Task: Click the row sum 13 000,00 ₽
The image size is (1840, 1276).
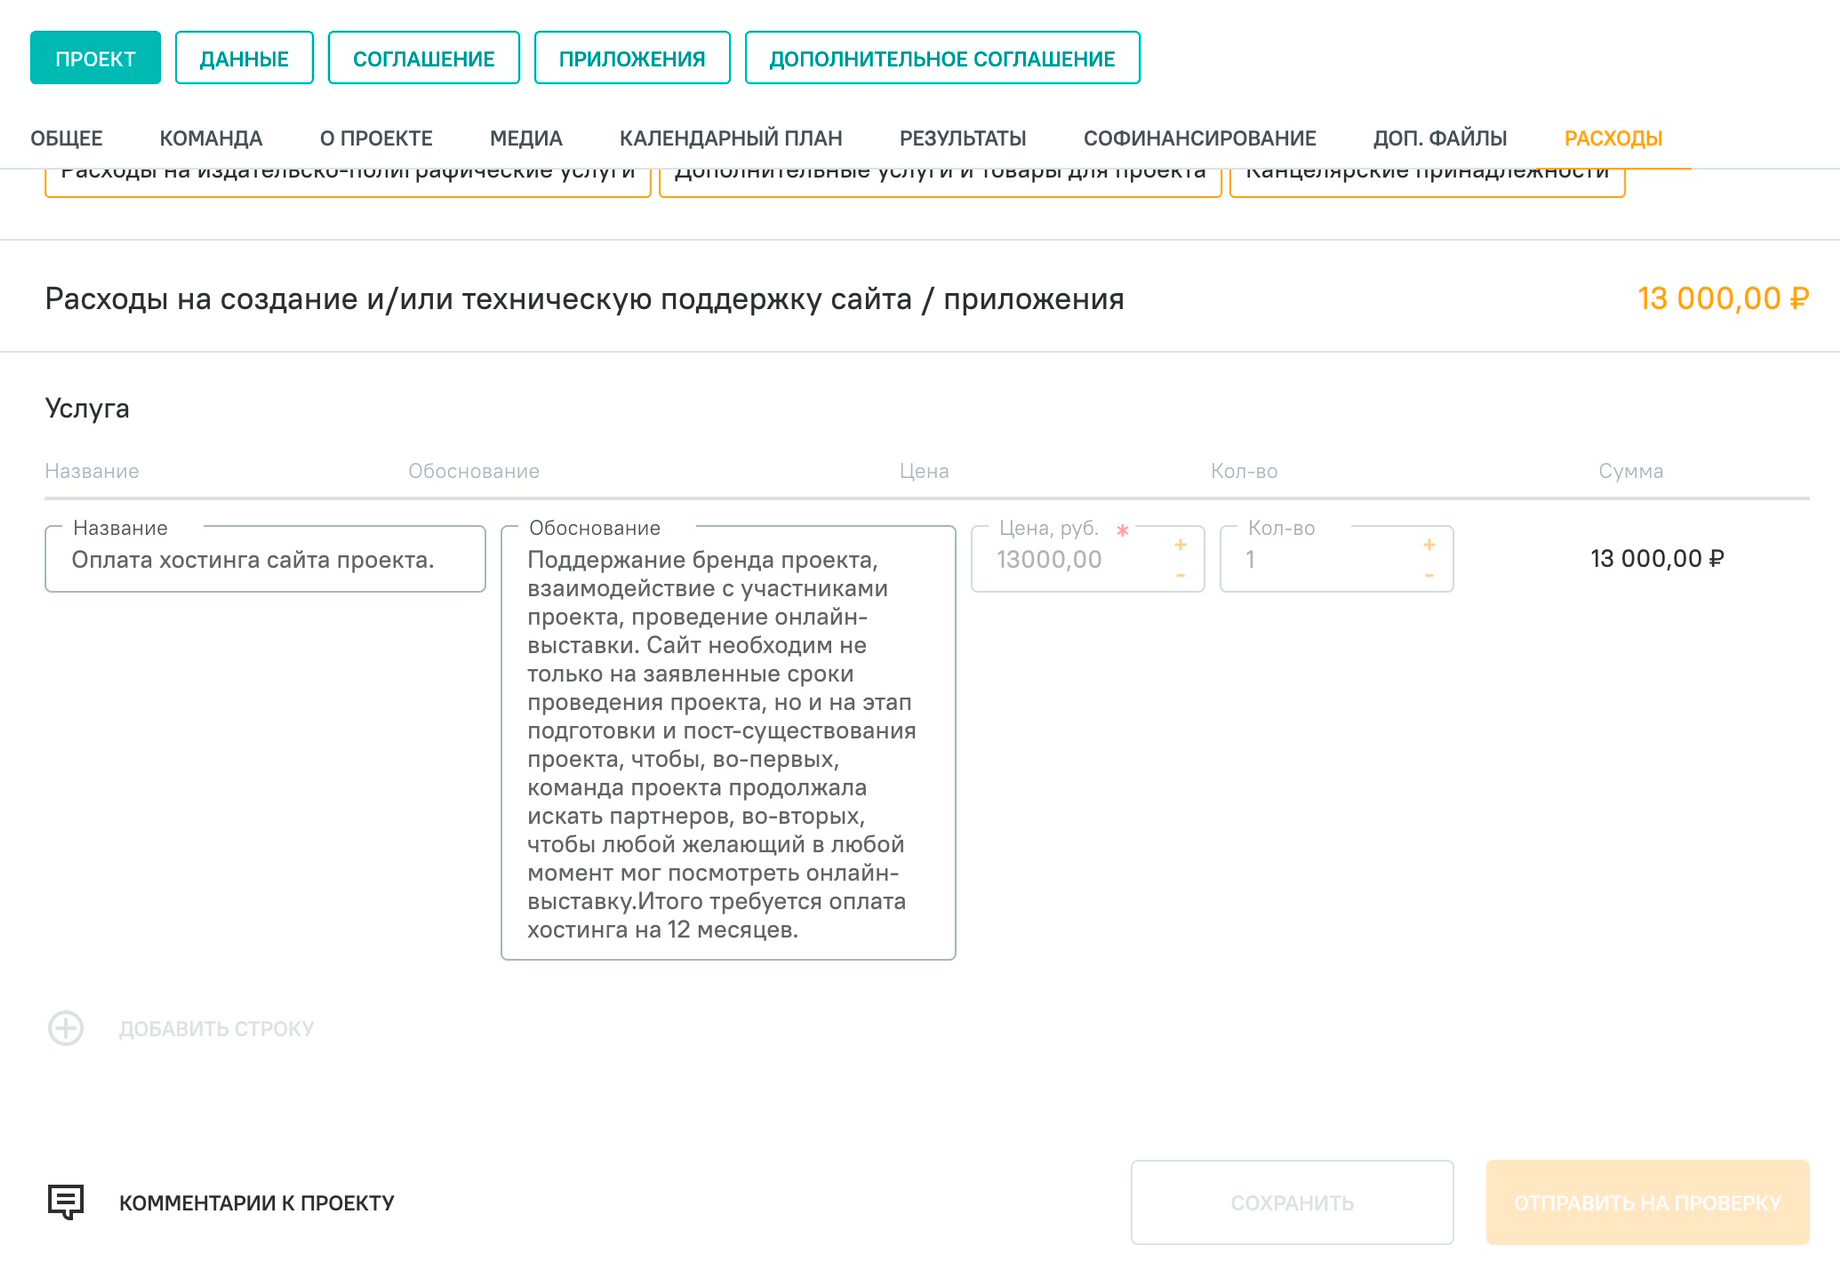Action: 1657,558
